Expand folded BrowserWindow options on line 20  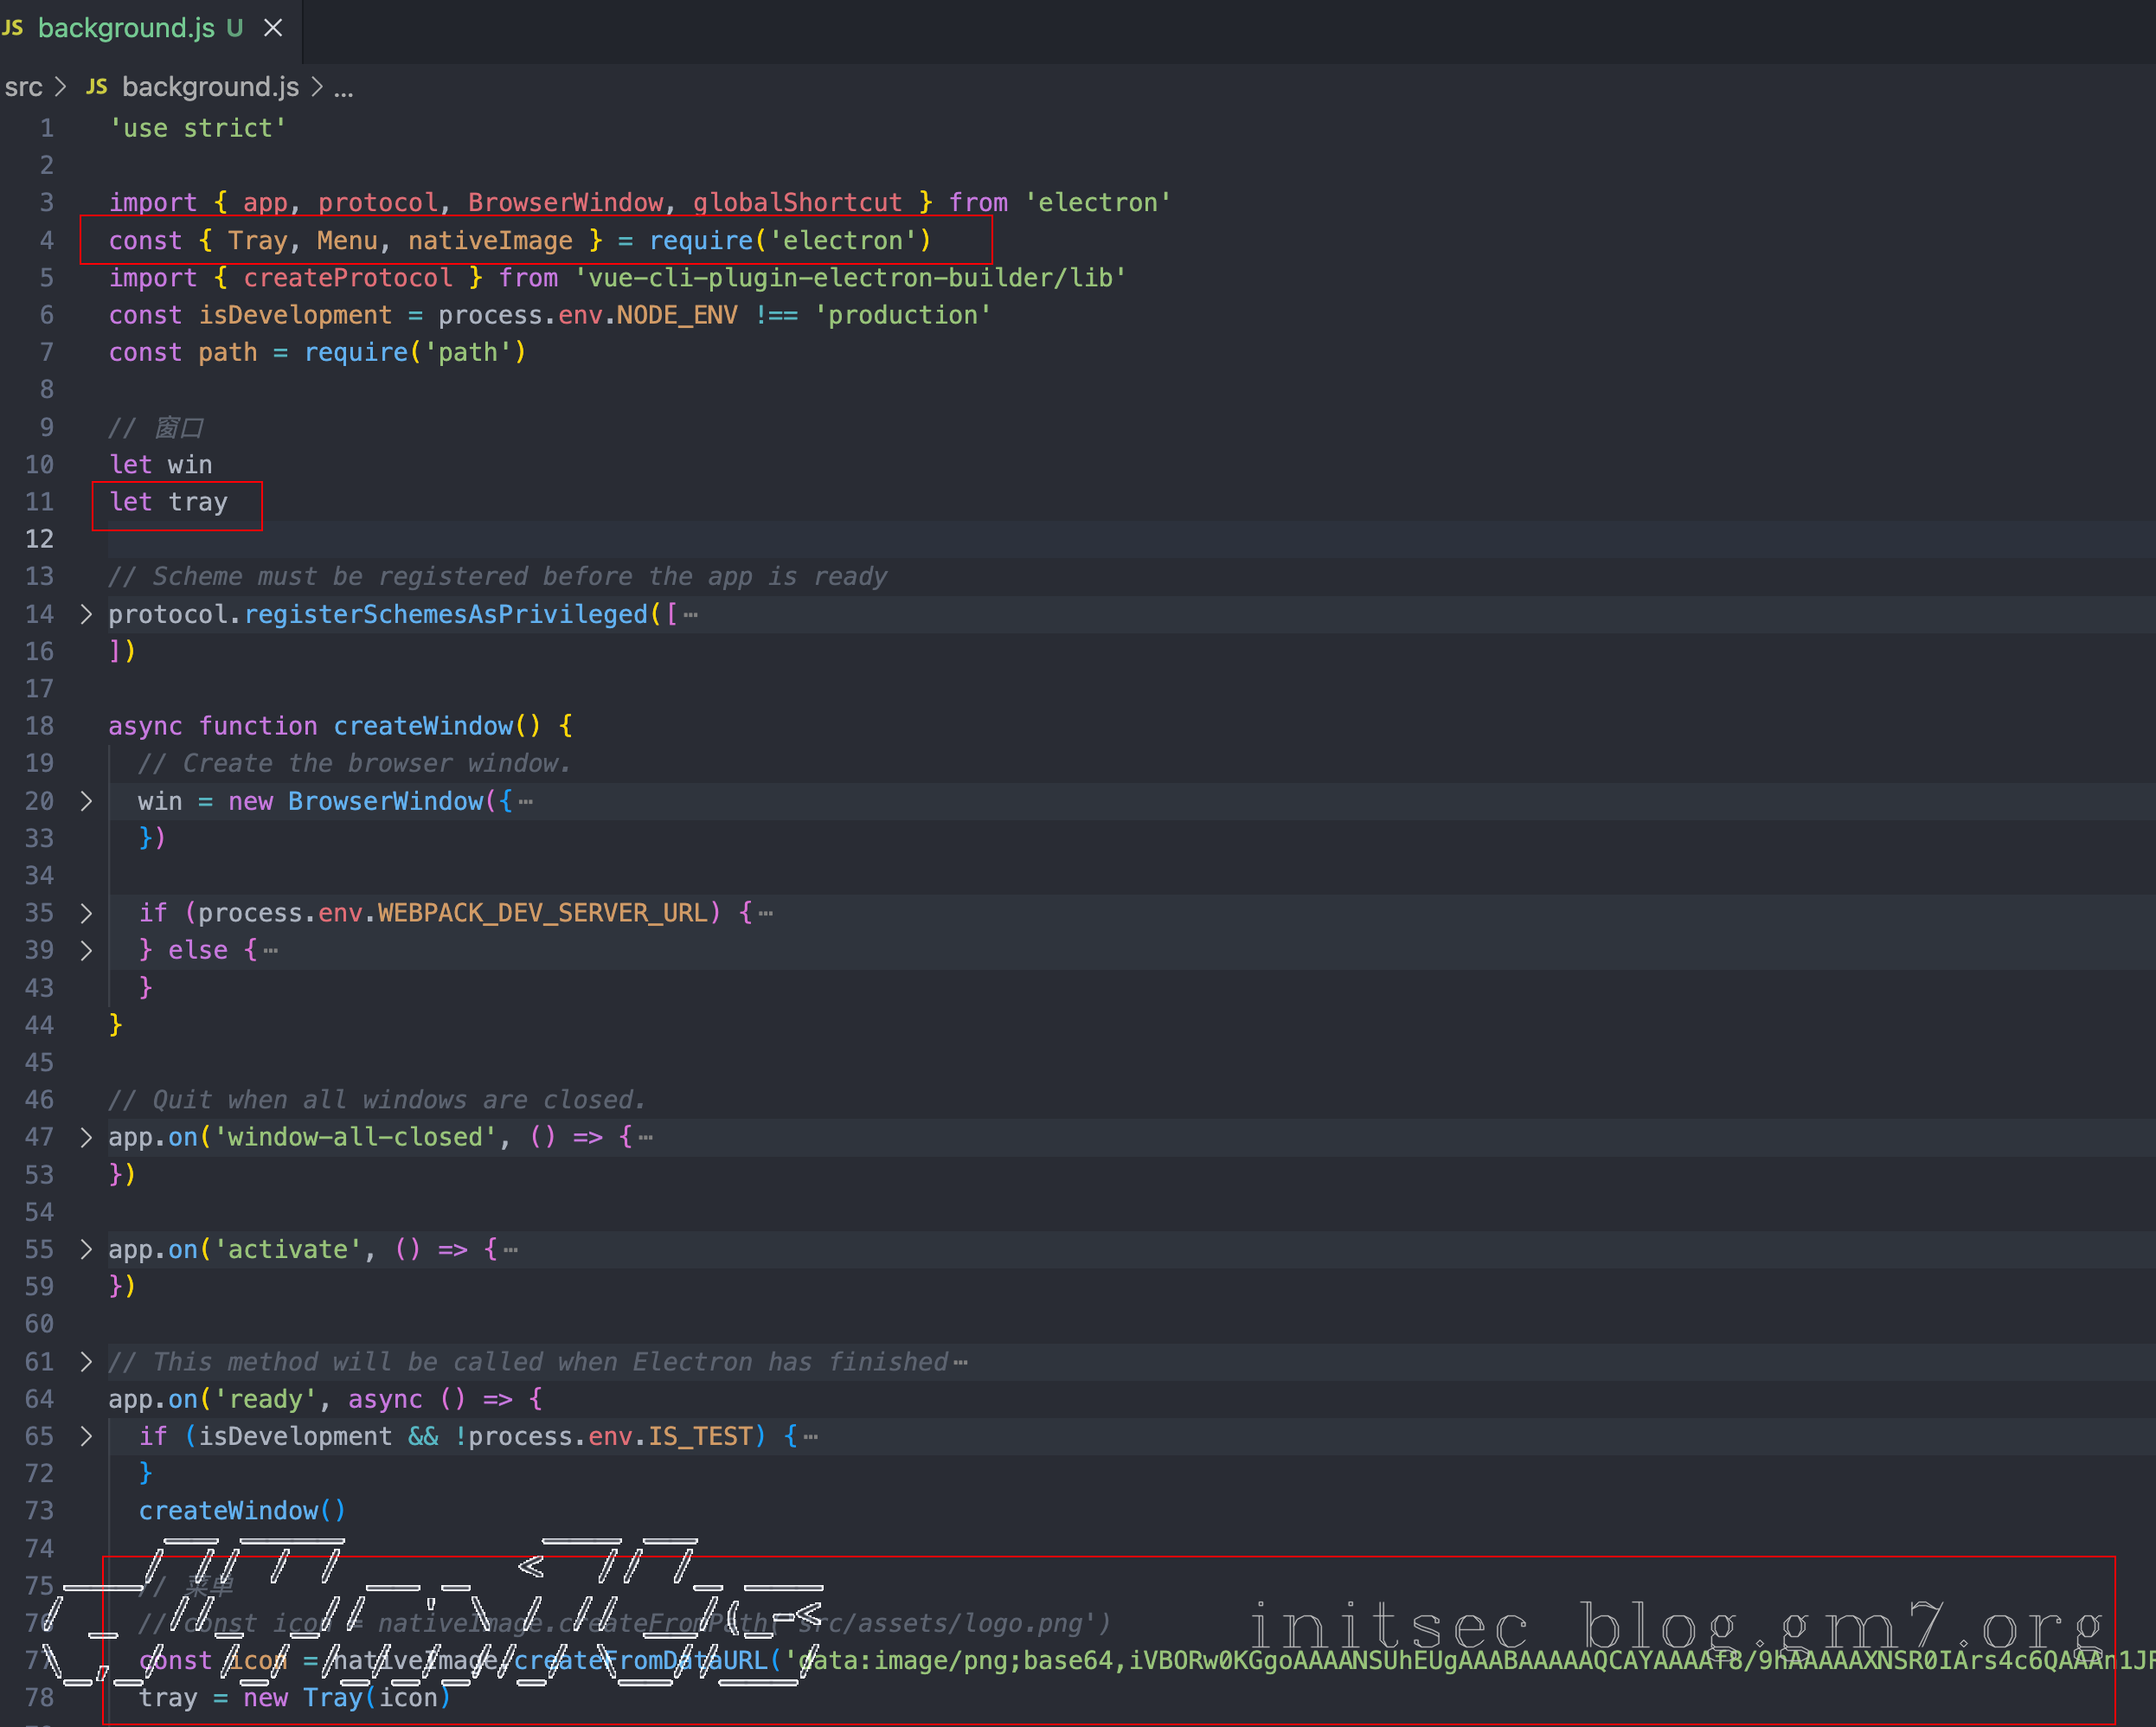(x=86, y=801)
